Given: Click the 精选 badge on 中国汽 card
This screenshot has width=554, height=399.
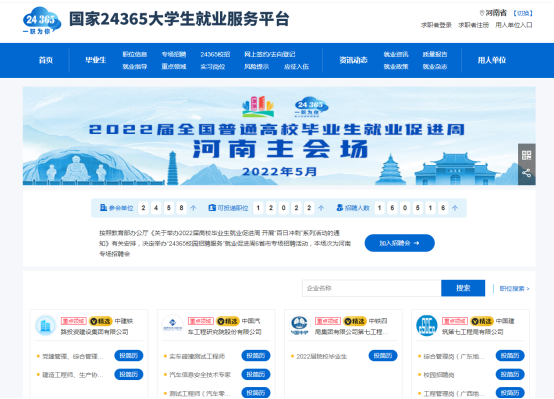Looking at the screenshot, I should (228, 321).
